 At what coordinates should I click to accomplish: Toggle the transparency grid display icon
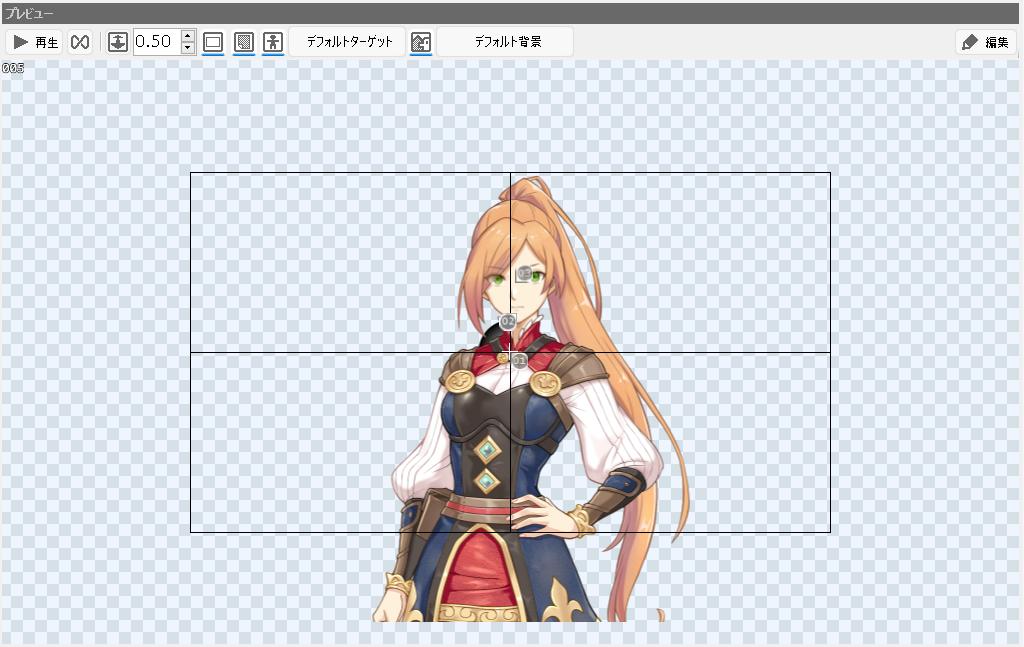pyautogui.click(x=243, y=42)
